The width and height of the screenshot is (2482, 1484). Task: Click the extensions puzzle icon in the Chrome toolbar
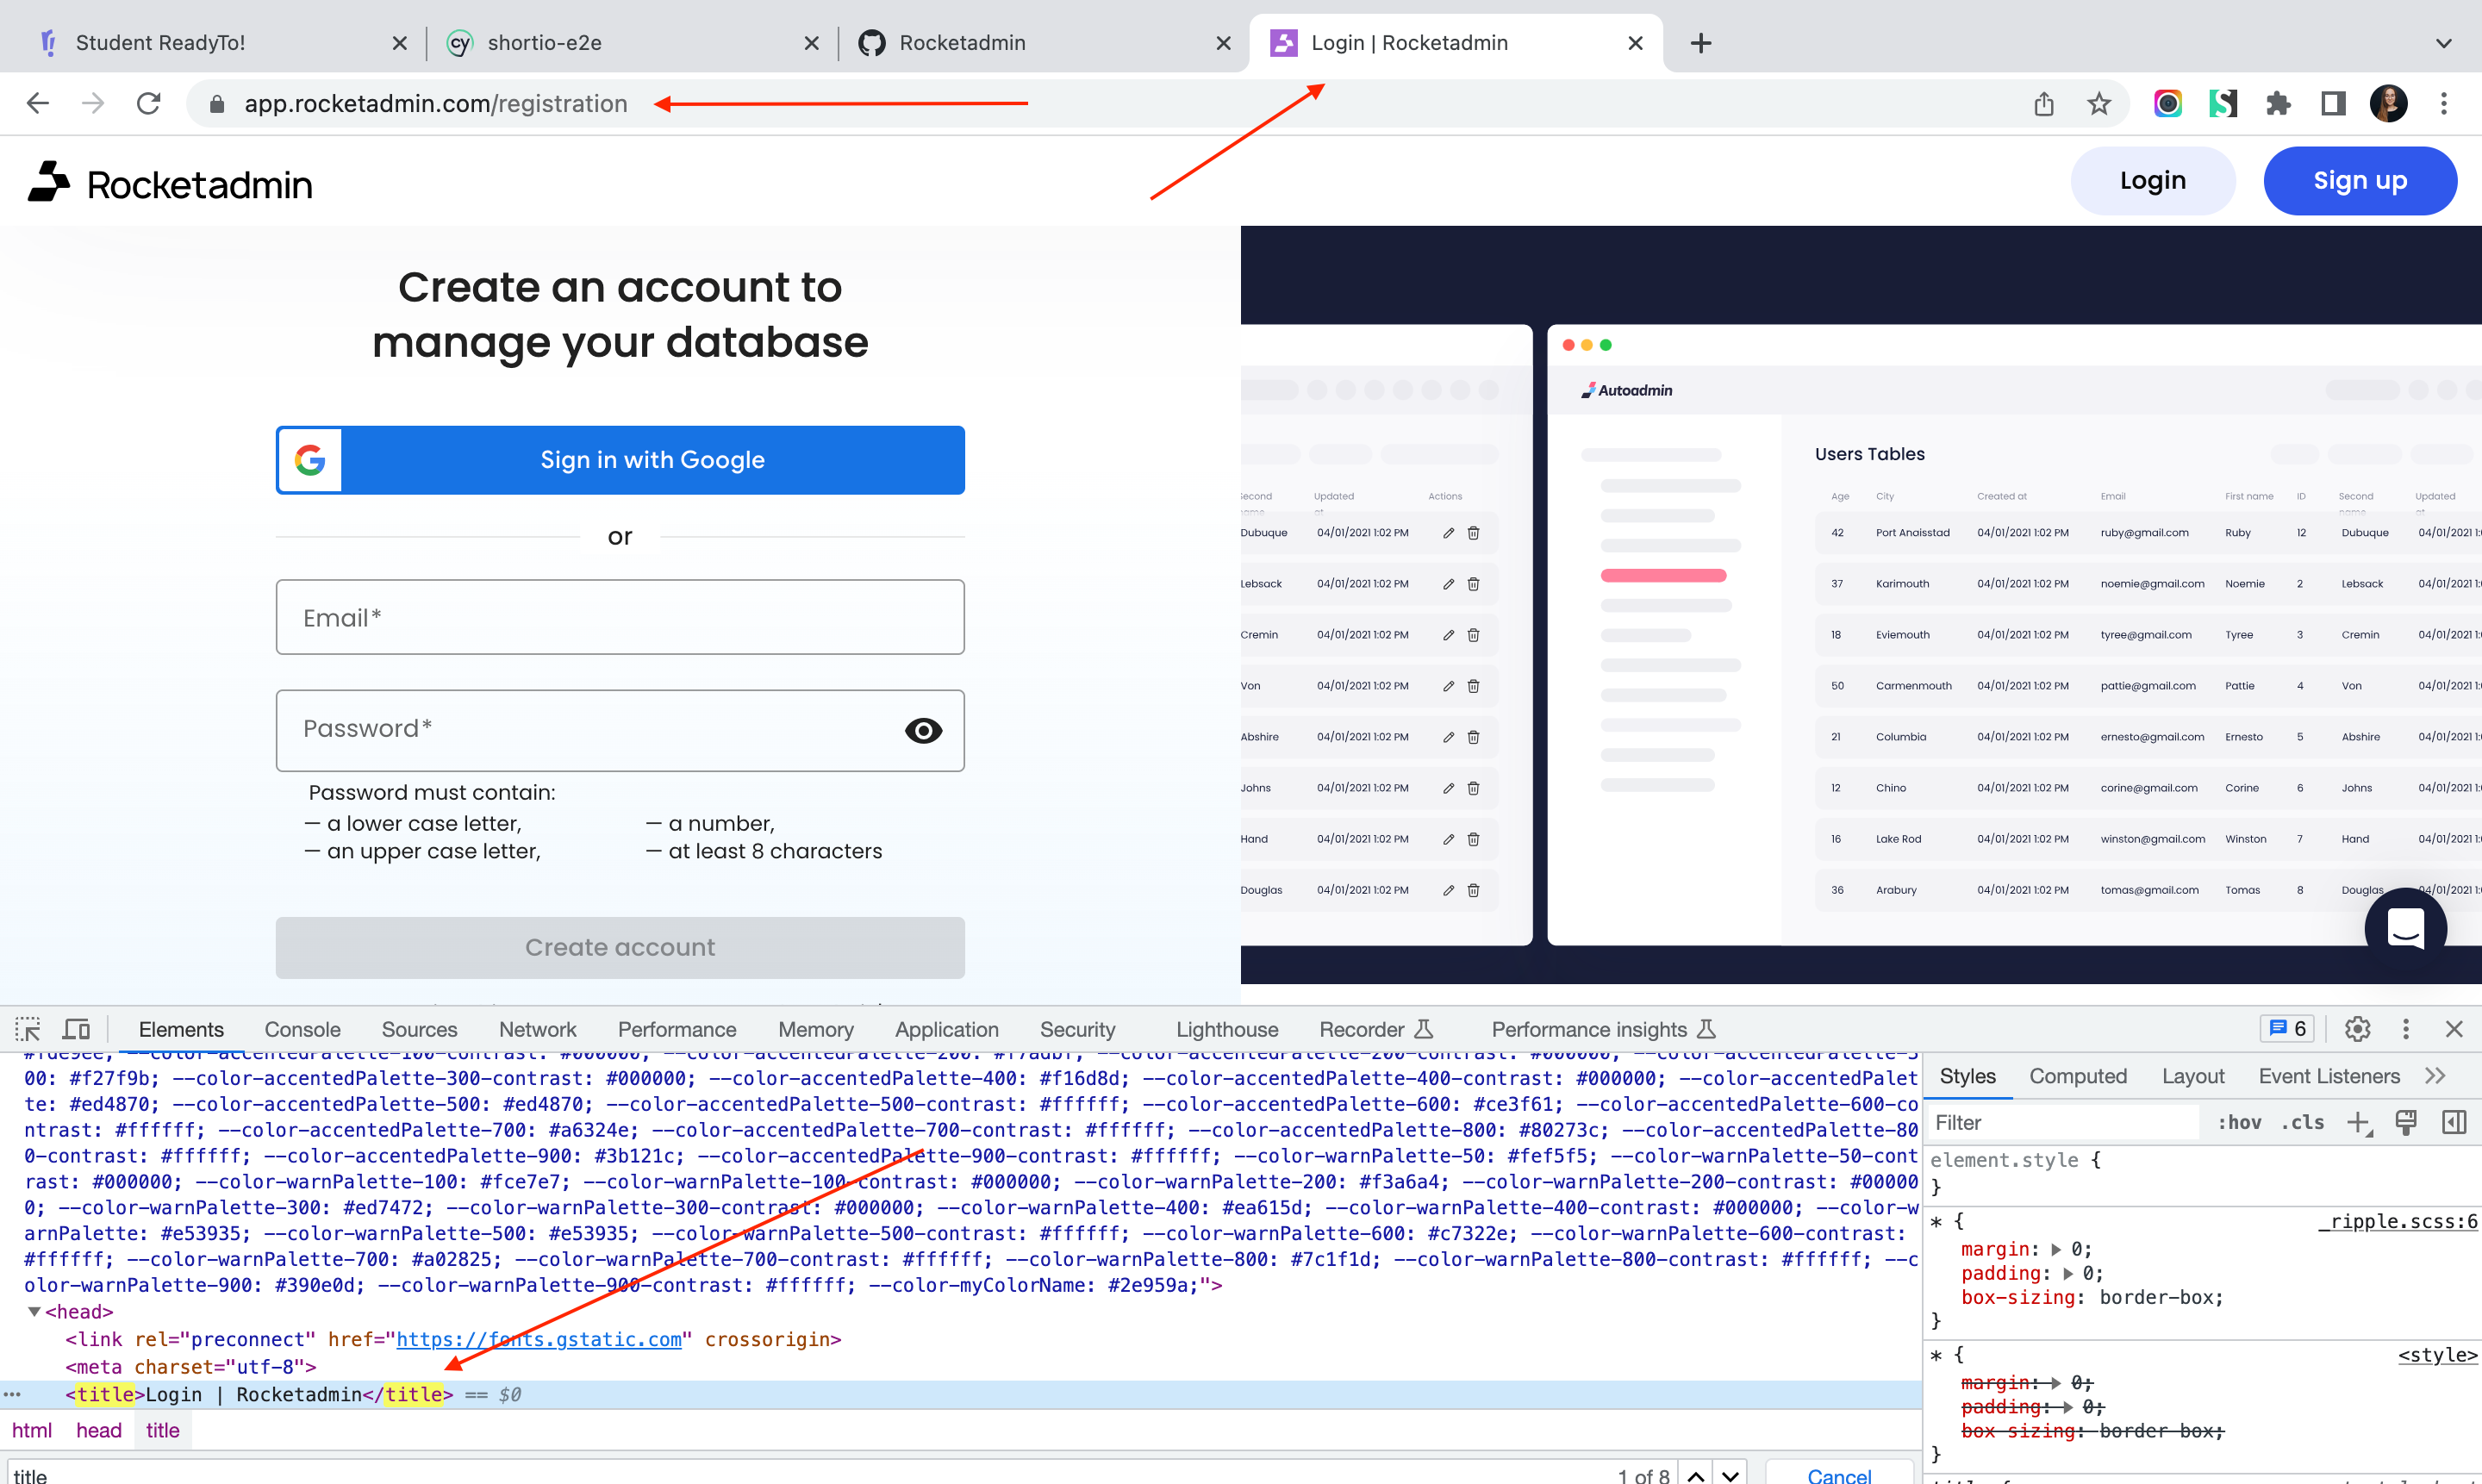coord(2278,103)
